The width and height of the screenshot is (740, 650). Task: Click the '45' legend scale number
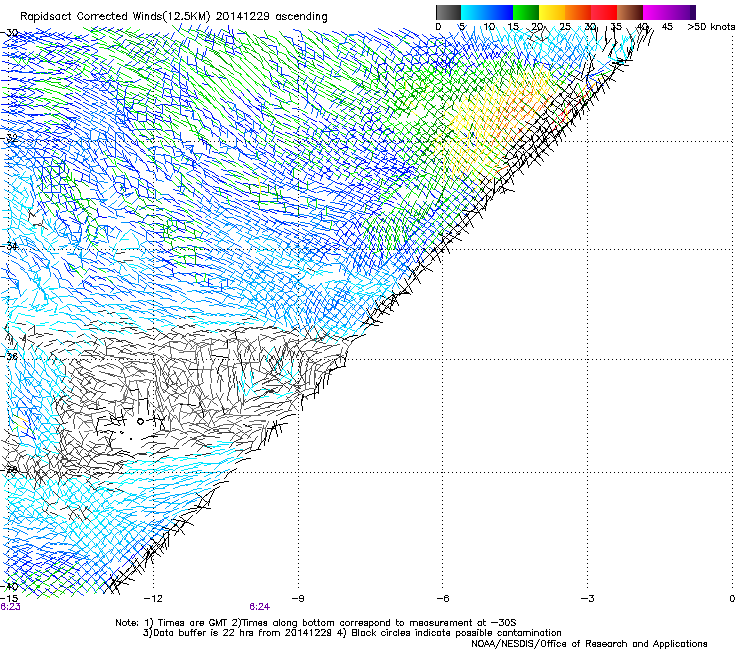667,27
